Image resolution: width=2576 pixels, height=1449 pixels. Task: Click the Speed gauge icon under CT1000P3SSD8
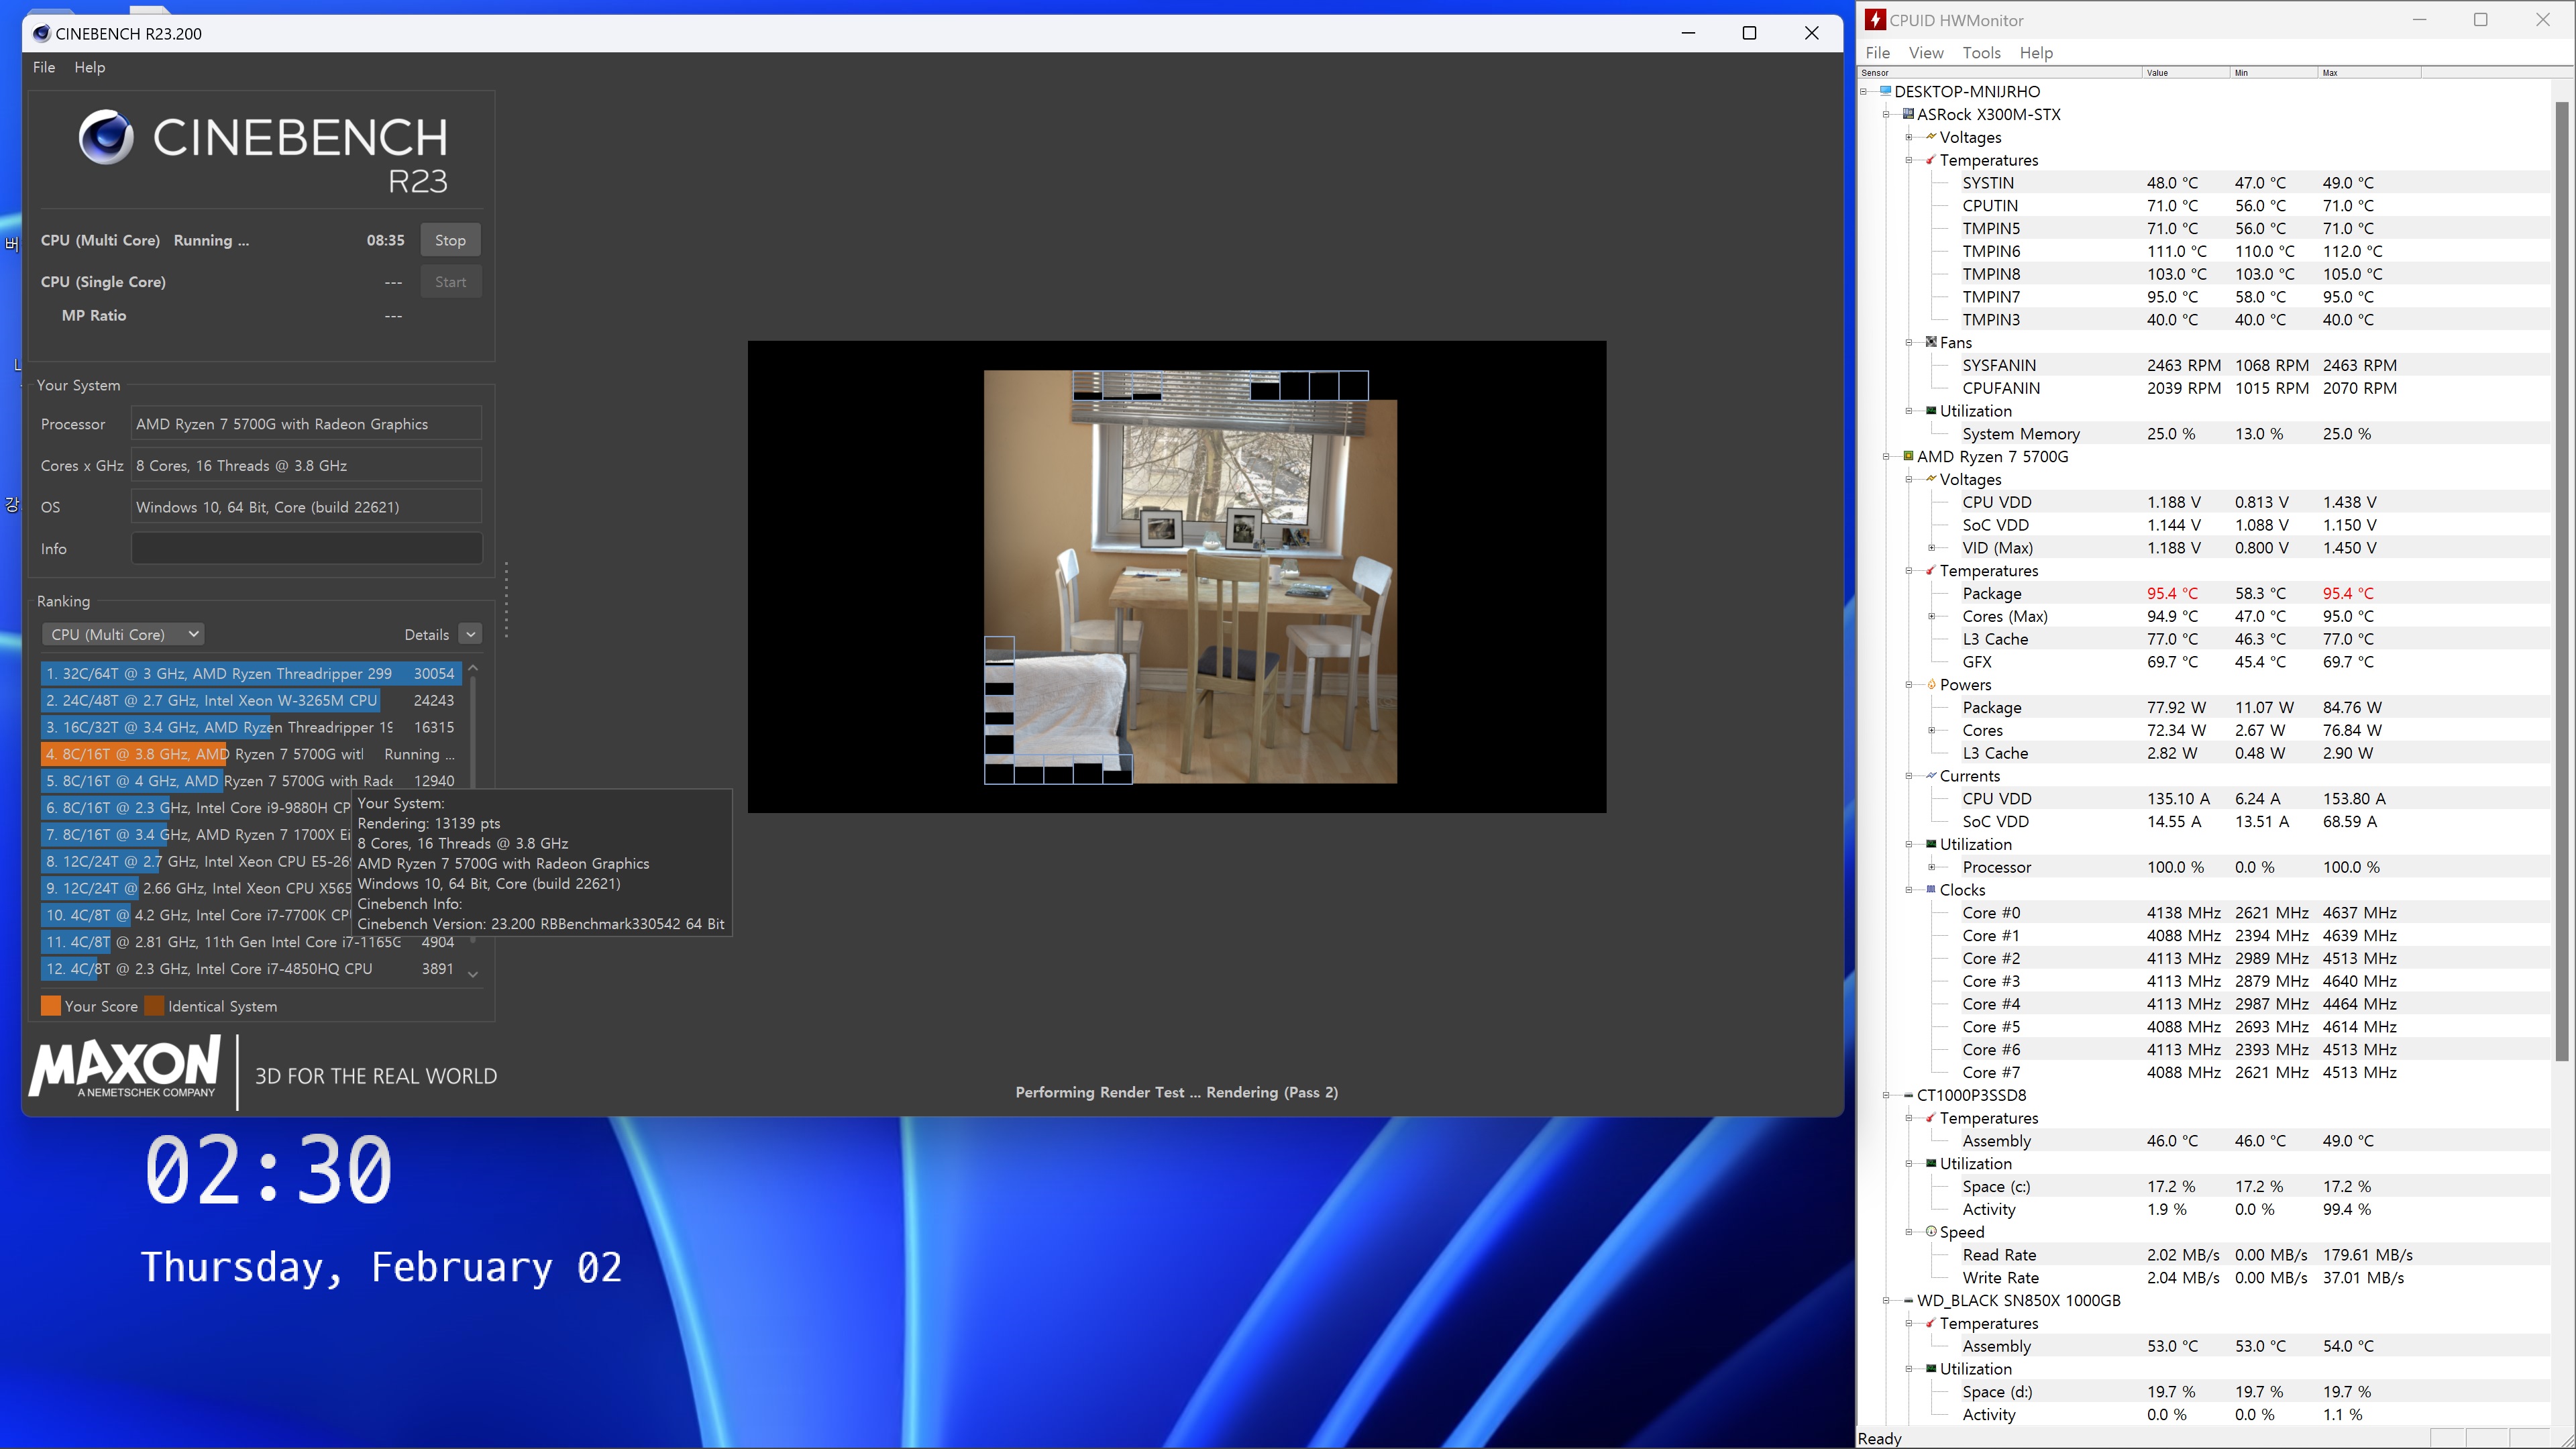coord(1931,1231)
